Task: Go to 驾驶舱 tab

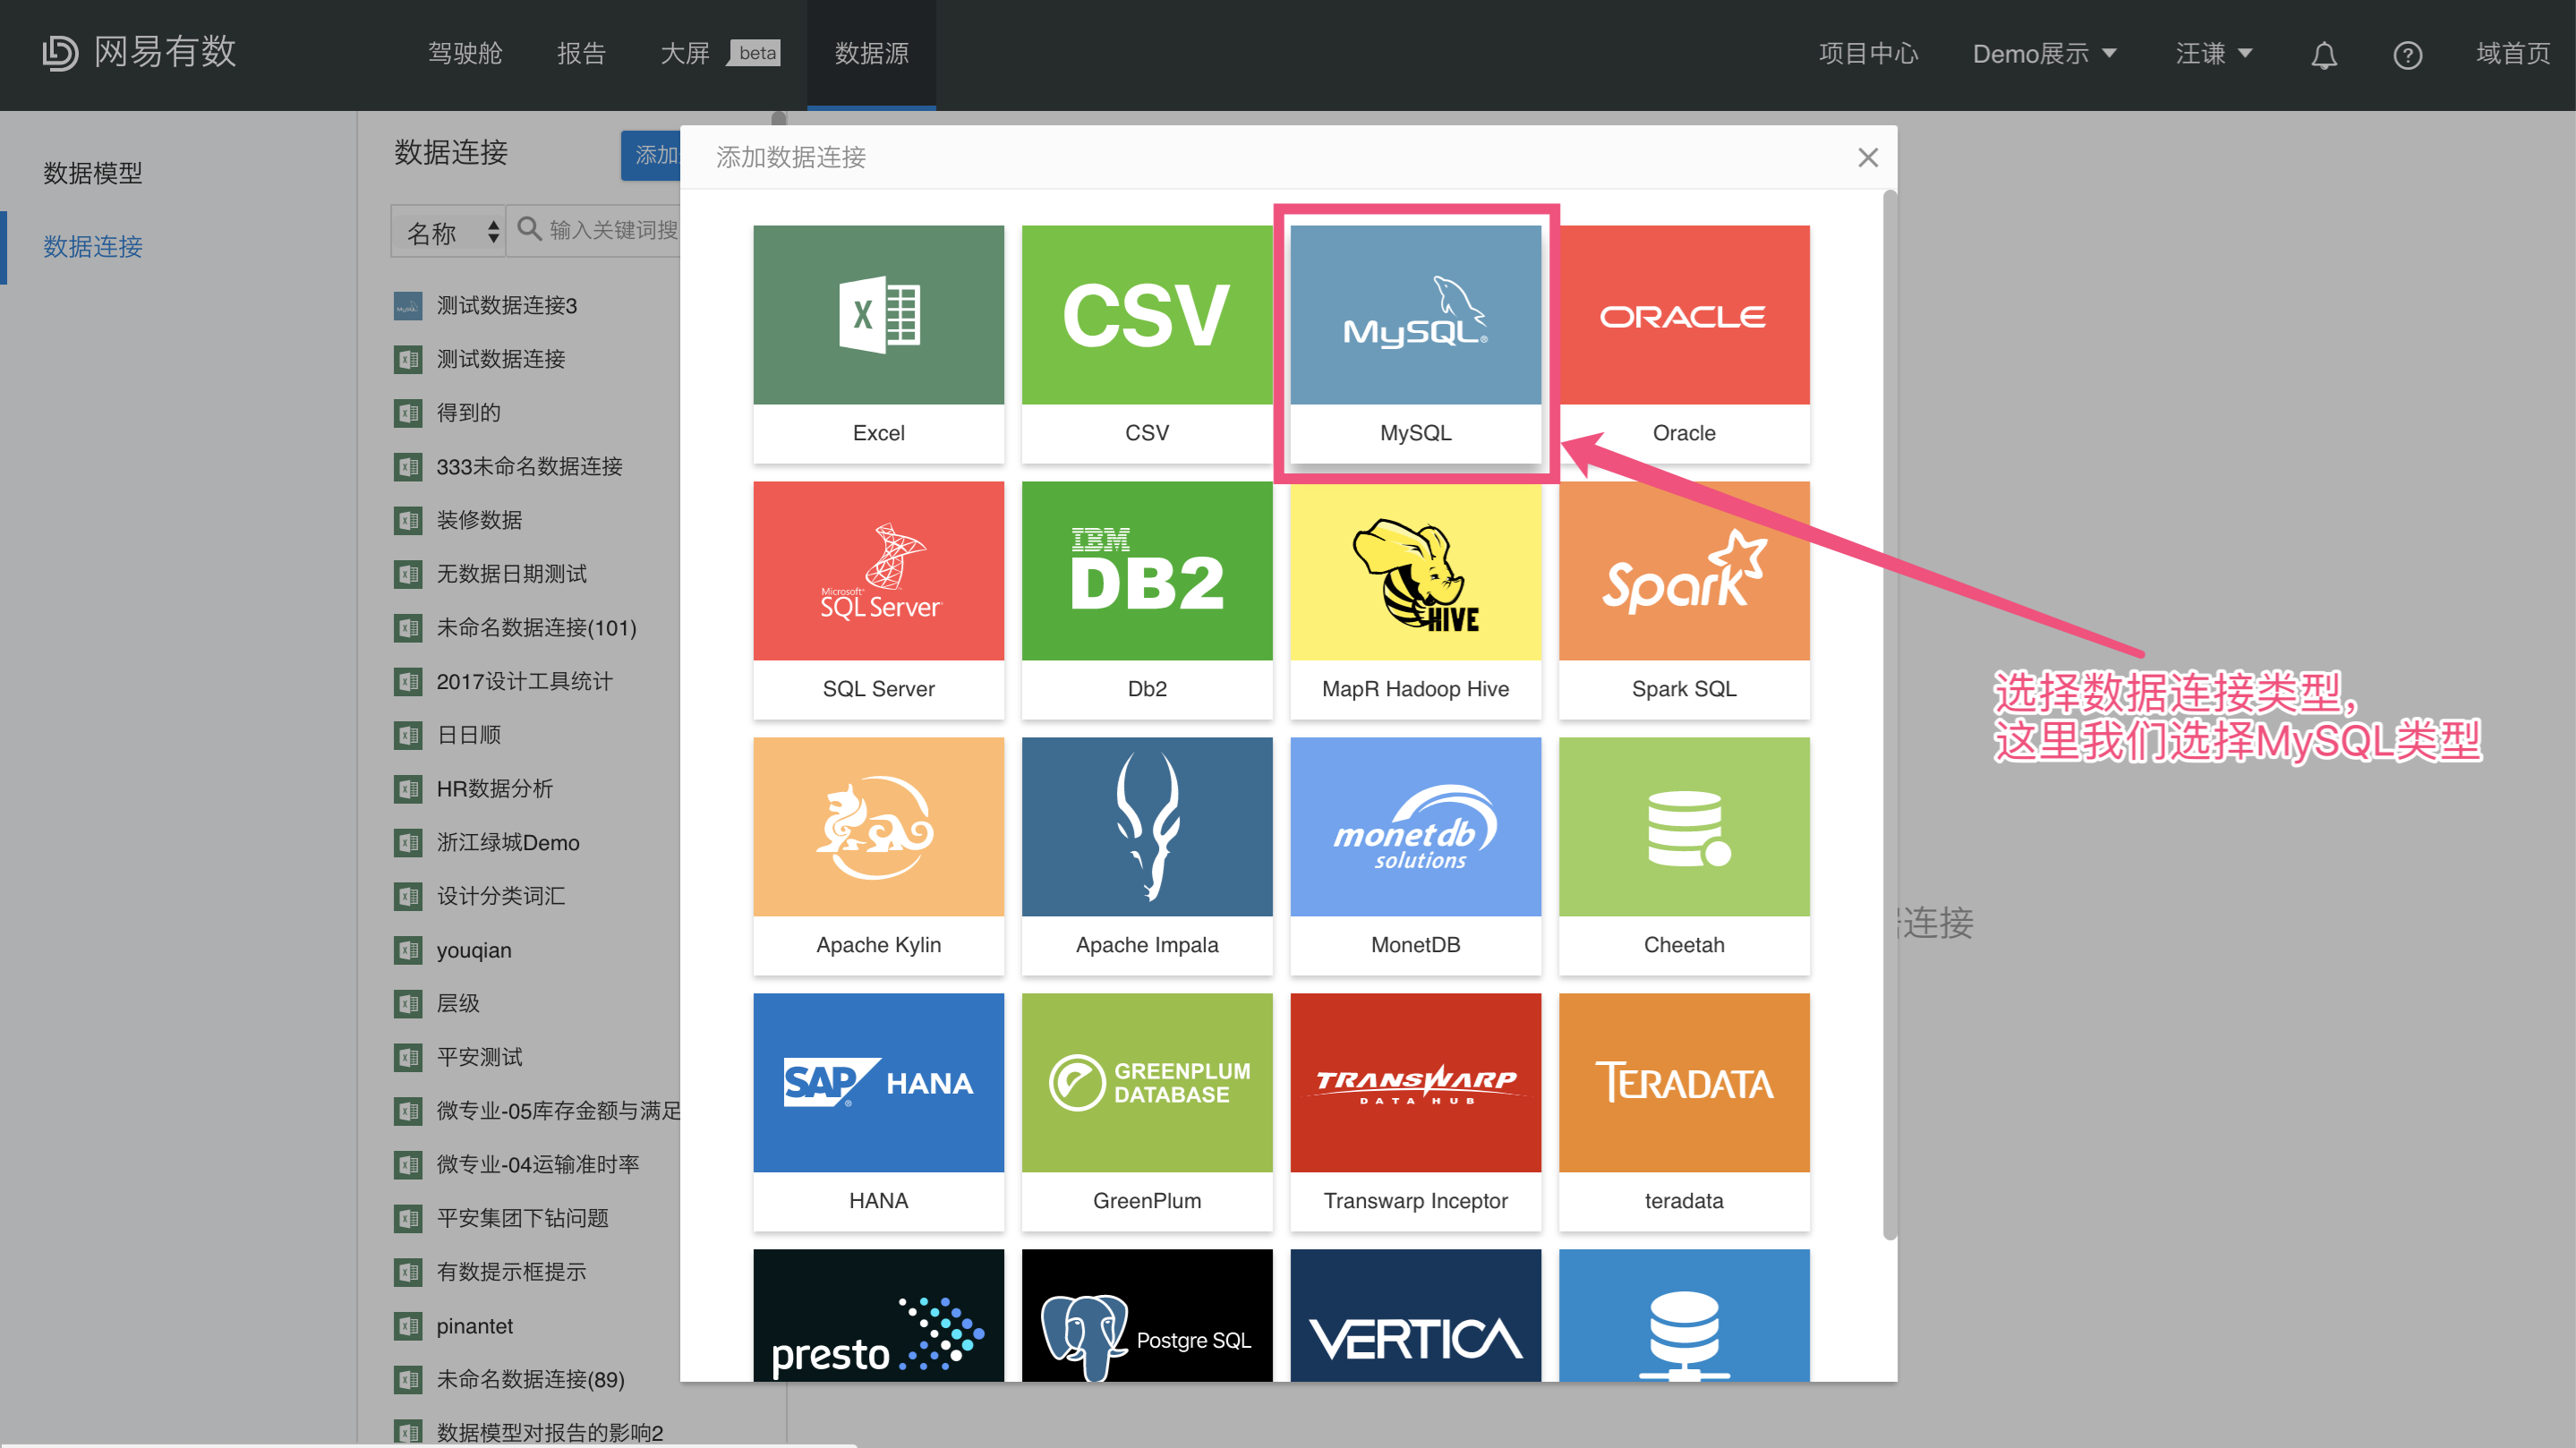Action: 465,54
